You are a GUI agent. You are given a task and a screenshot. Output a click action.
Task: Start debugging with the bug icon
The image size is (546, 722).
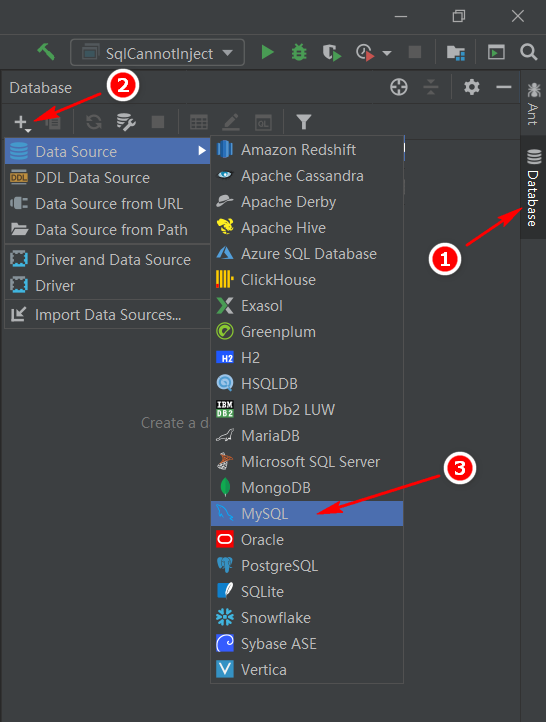[x=299, y=52]
